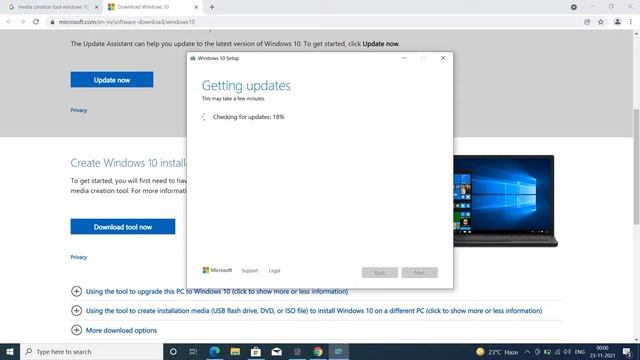
Task: Click the Update now button
Action: [x=112, y=80]
